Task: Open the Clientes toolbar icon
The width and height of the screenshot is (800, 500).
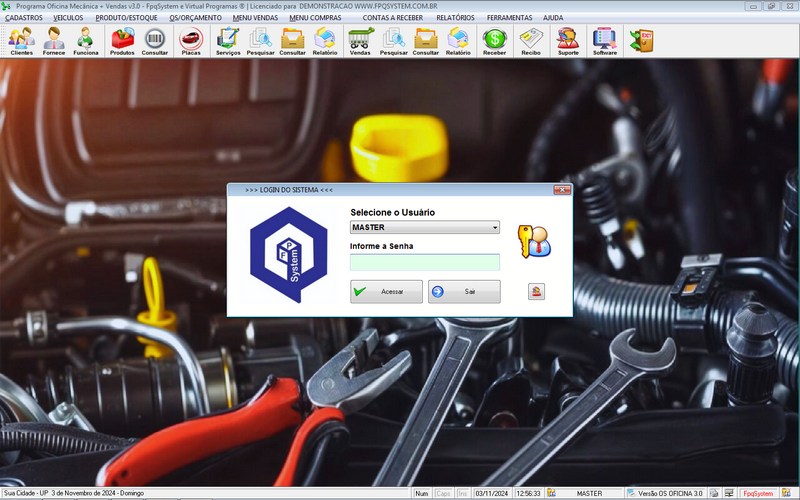Action: point(21,41)
